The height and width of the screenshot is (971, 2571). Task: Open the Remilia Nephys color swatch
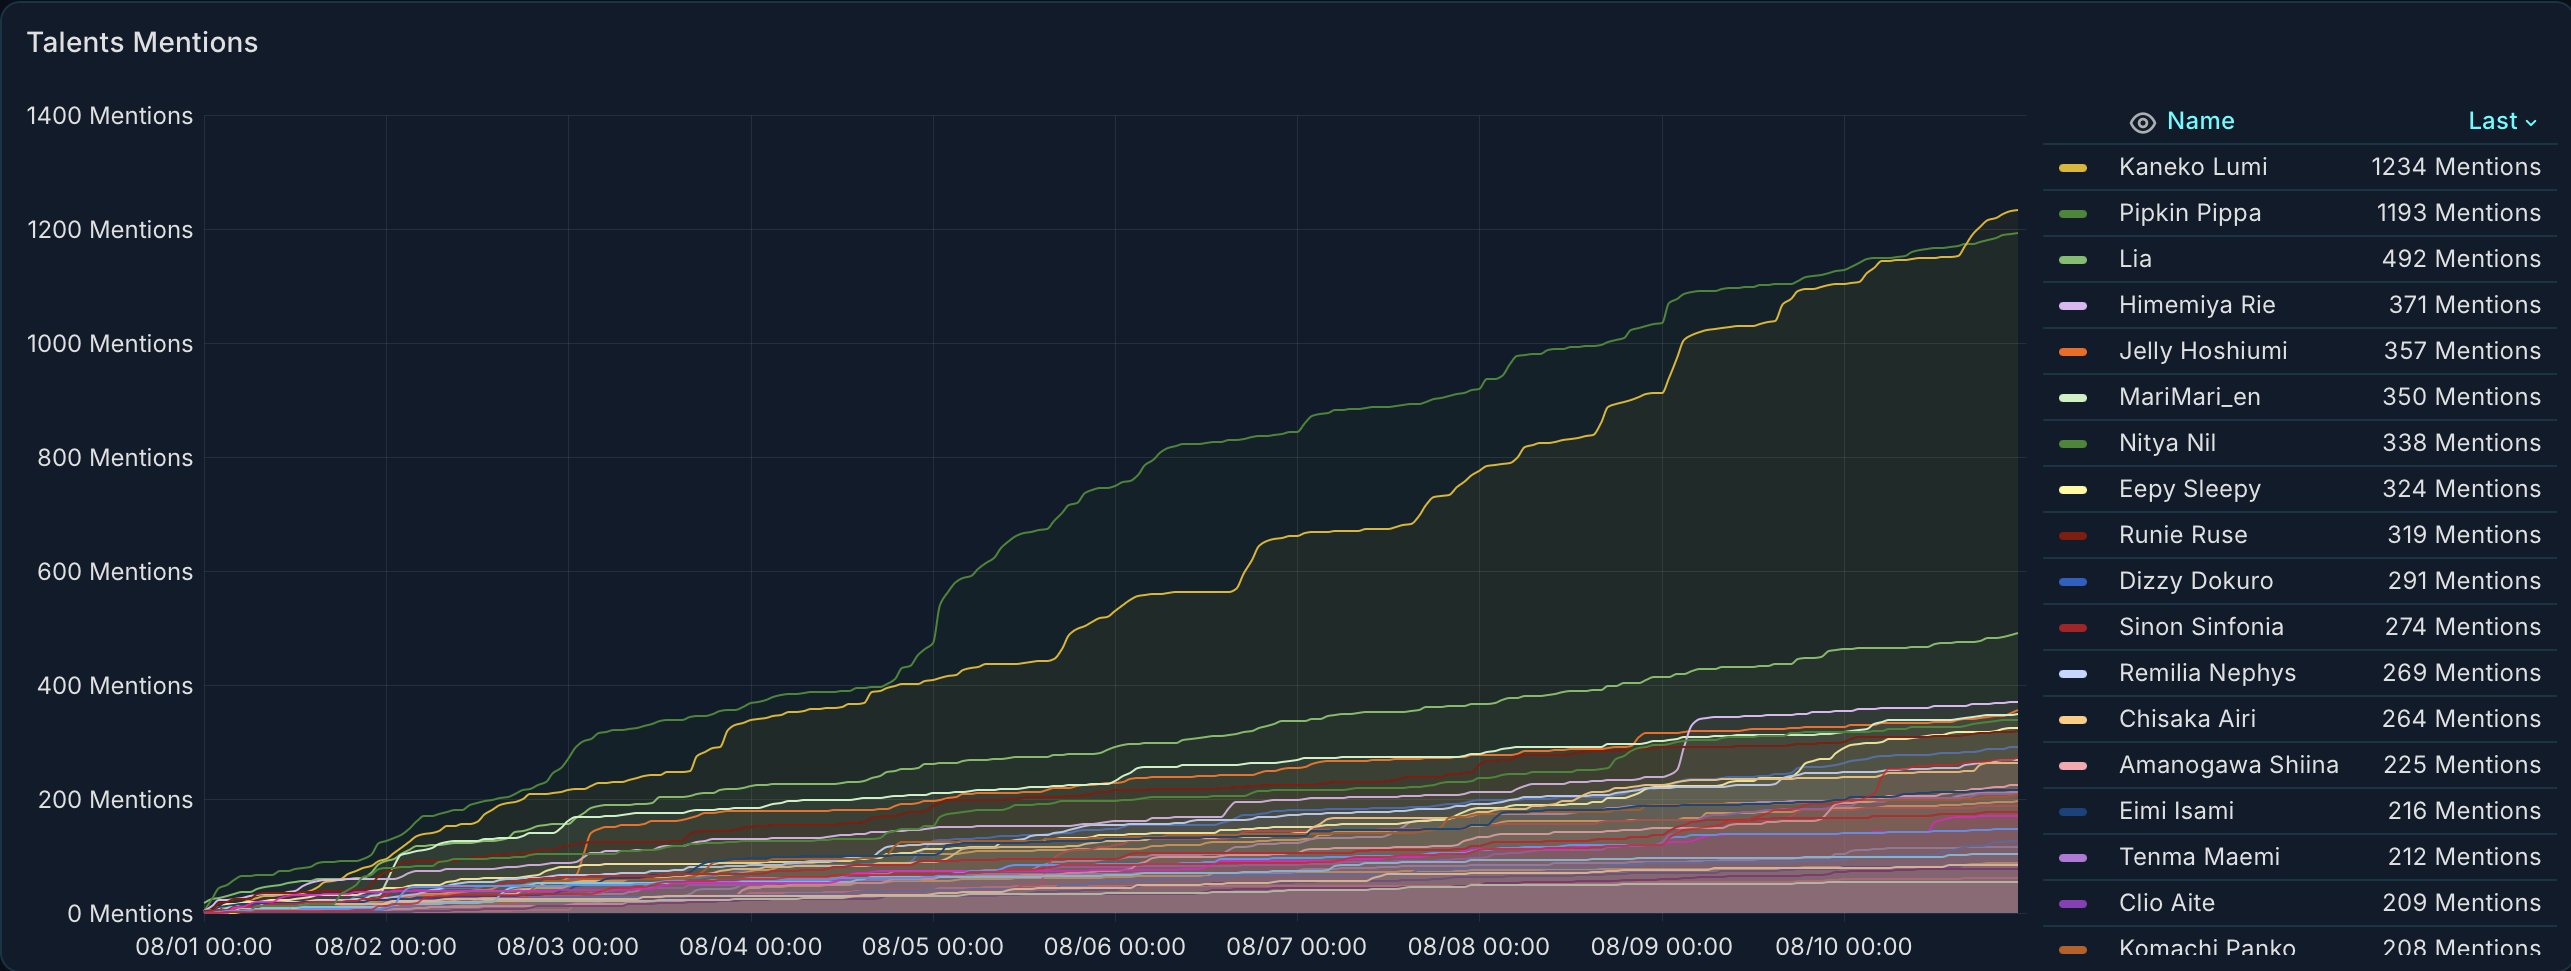(2073, 674)
